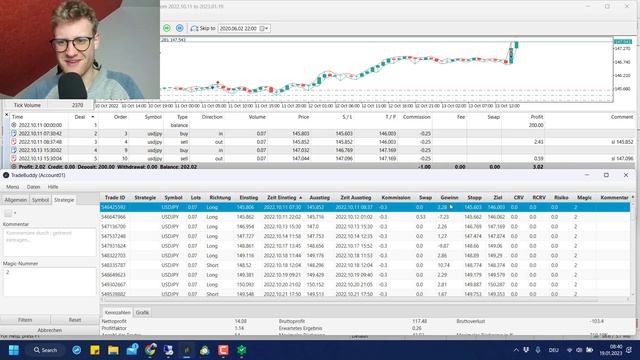Switch to the Kennzahlen tab

pos(117,312)
